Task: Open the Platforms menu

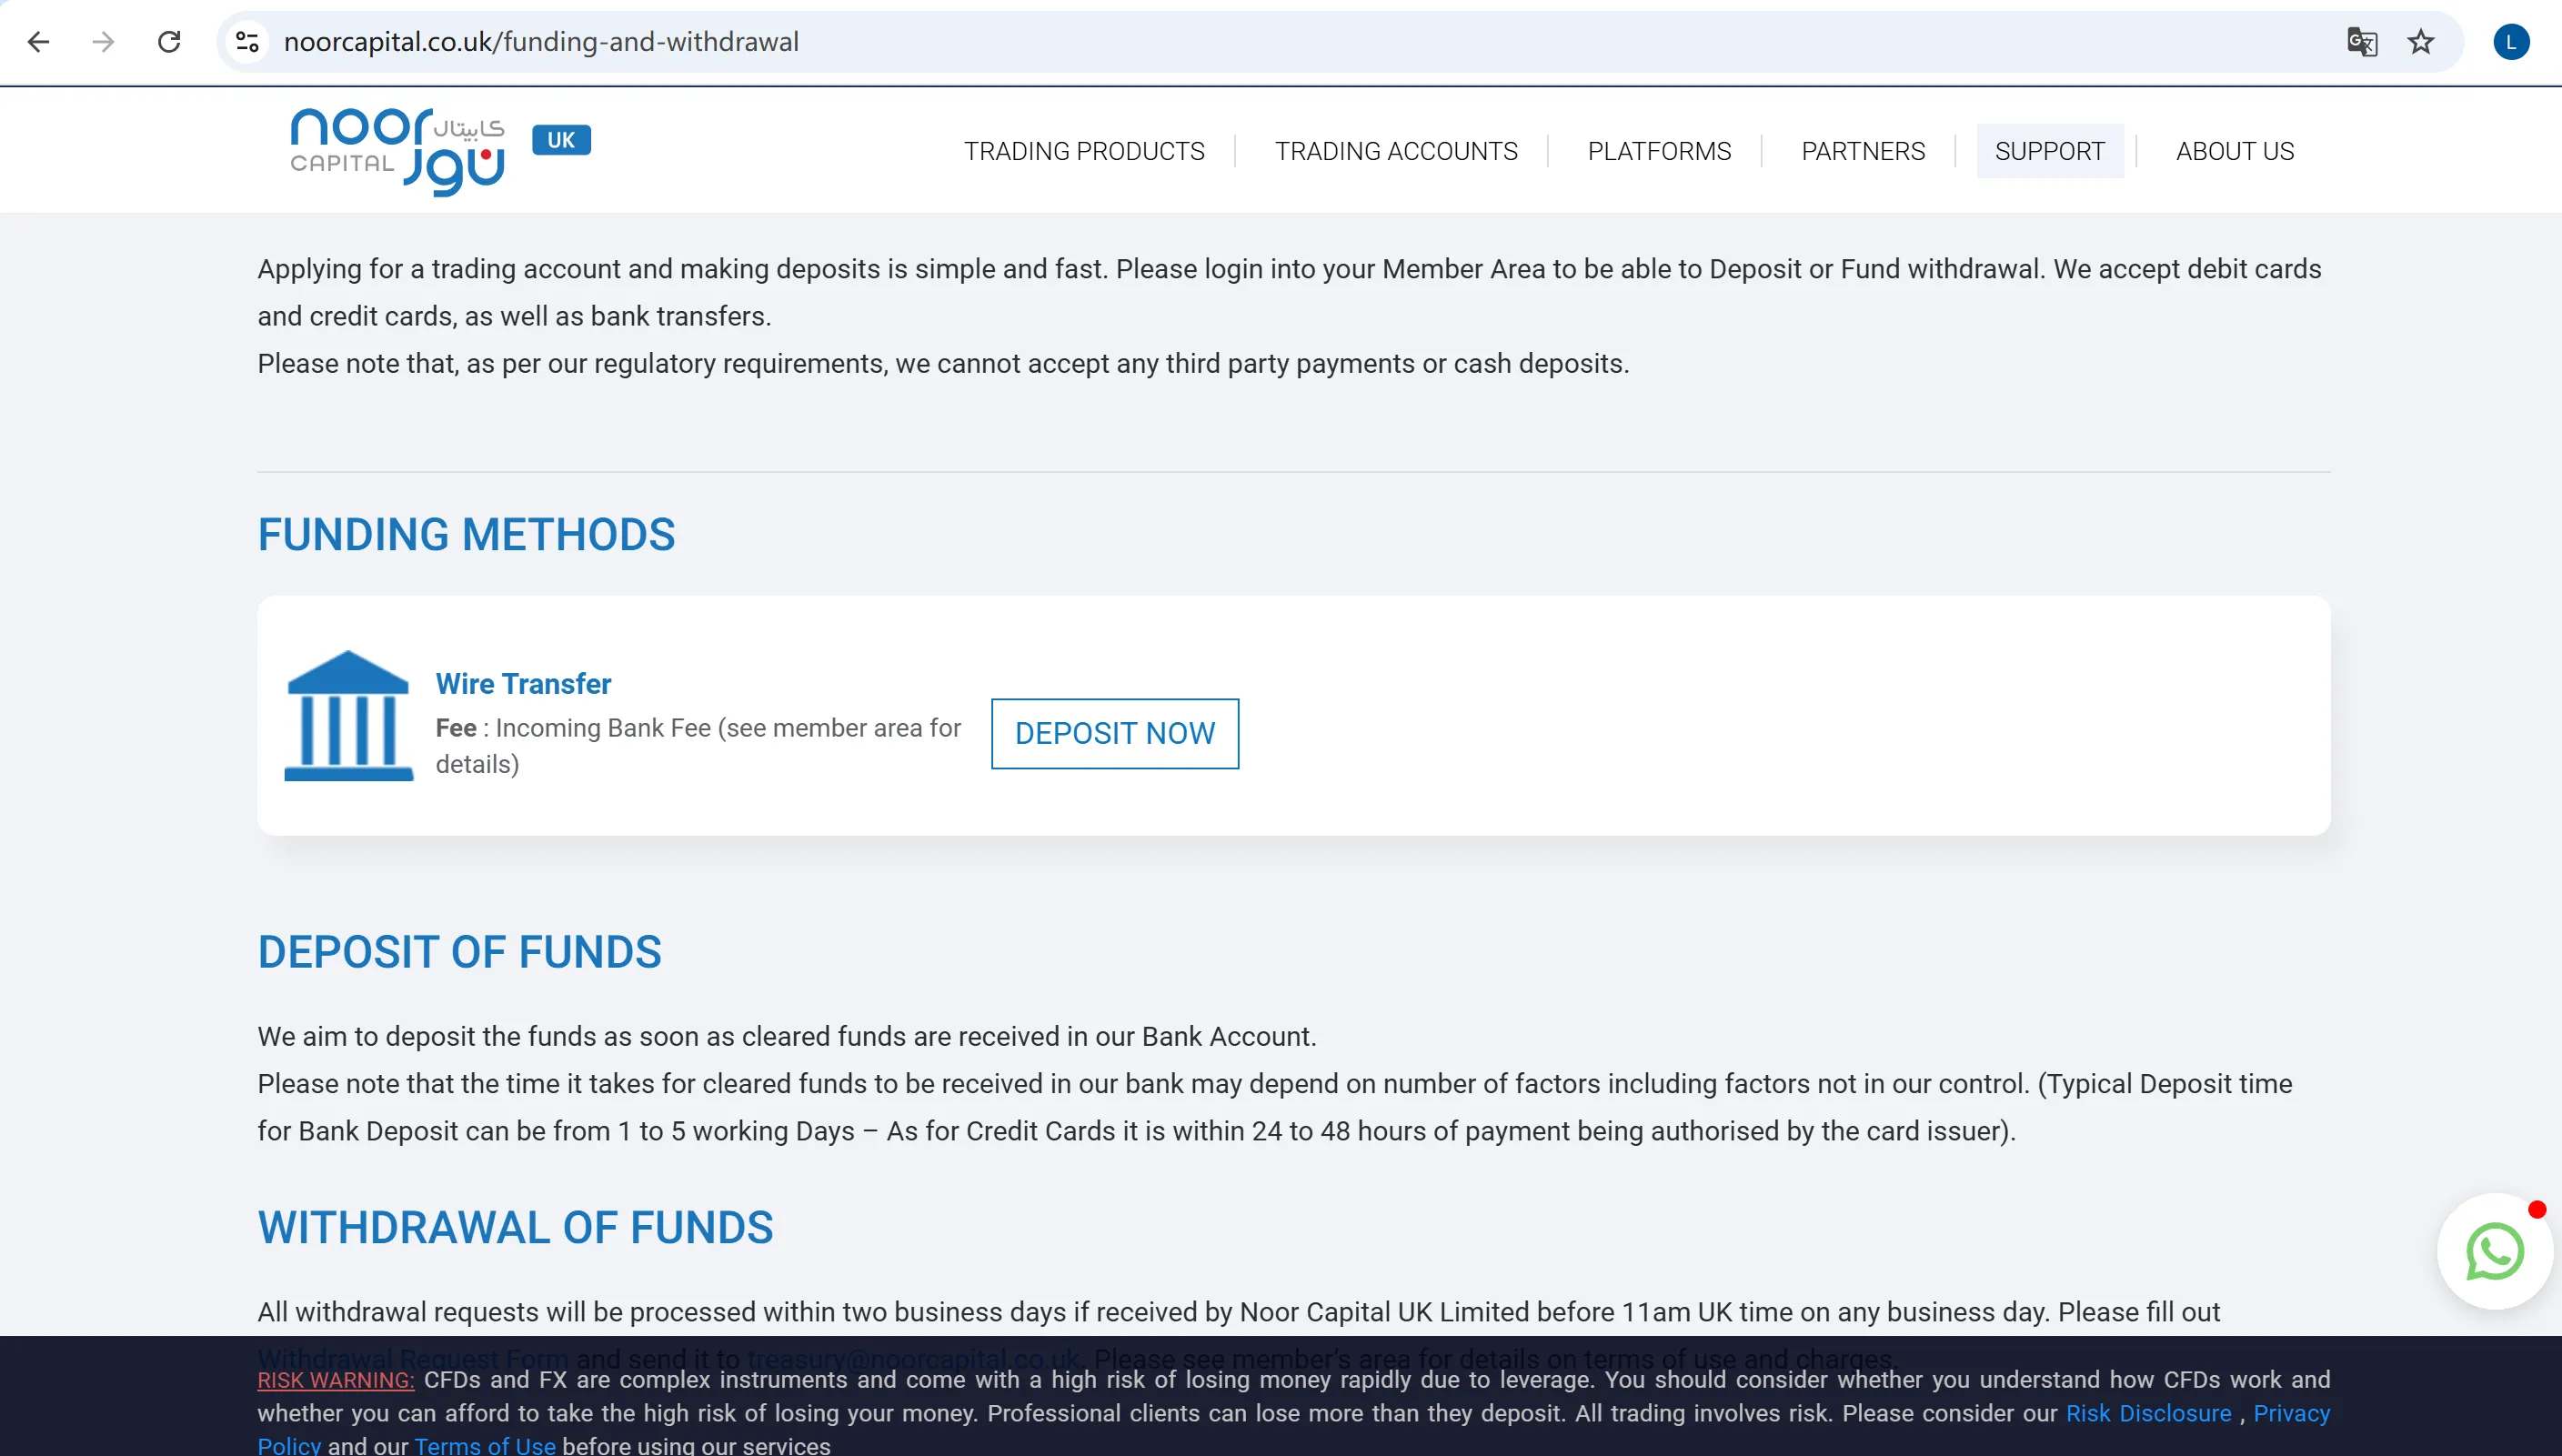Action: click(1659, 151)
